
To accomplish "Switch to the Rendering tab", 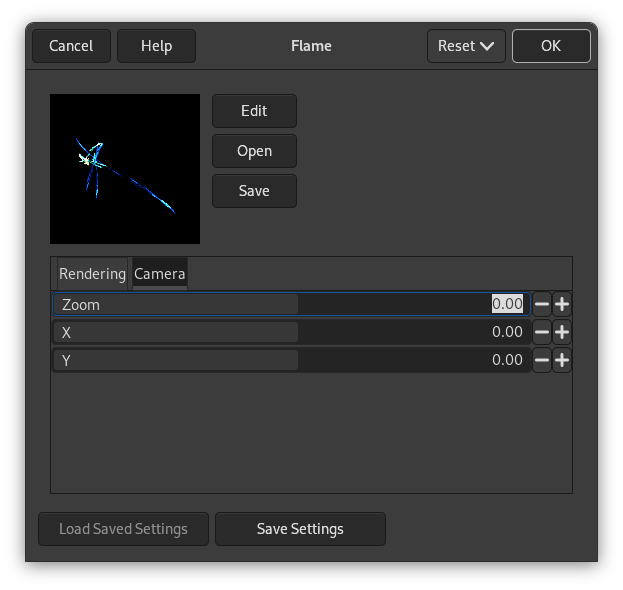I will coord(92,274).
